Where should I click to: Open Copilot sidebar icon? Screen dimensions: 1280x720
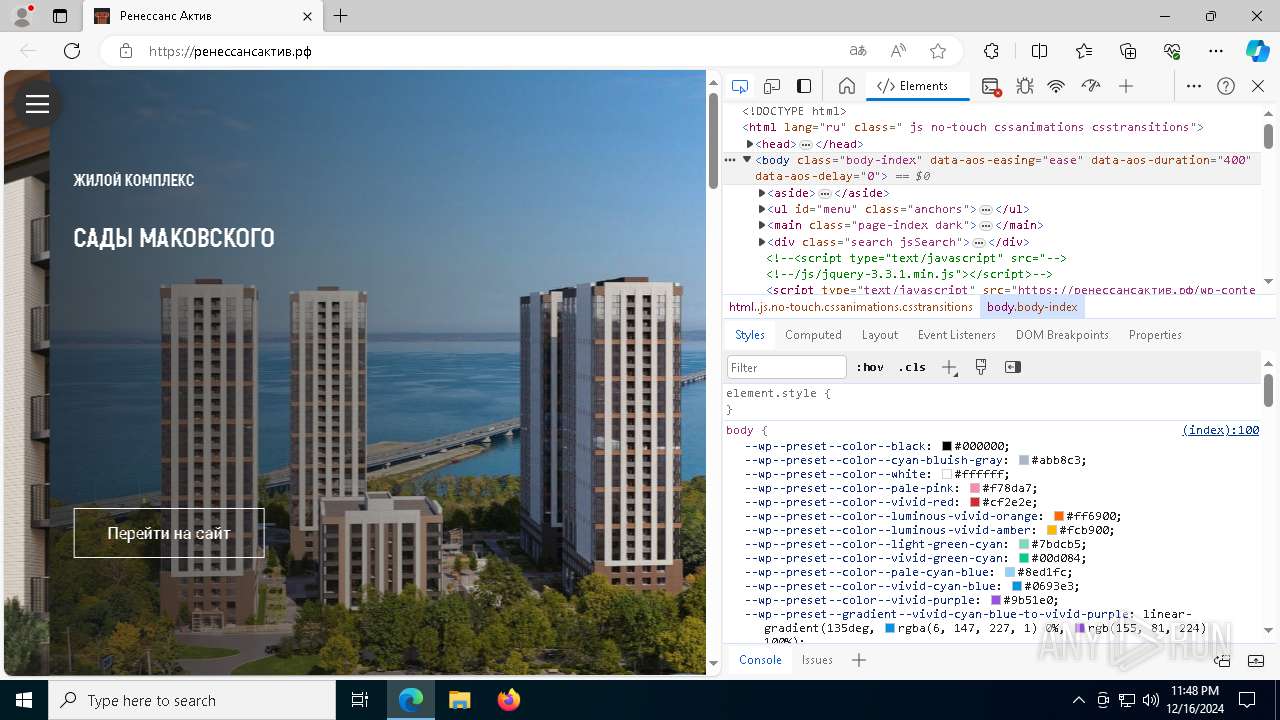pos(1257,51)
